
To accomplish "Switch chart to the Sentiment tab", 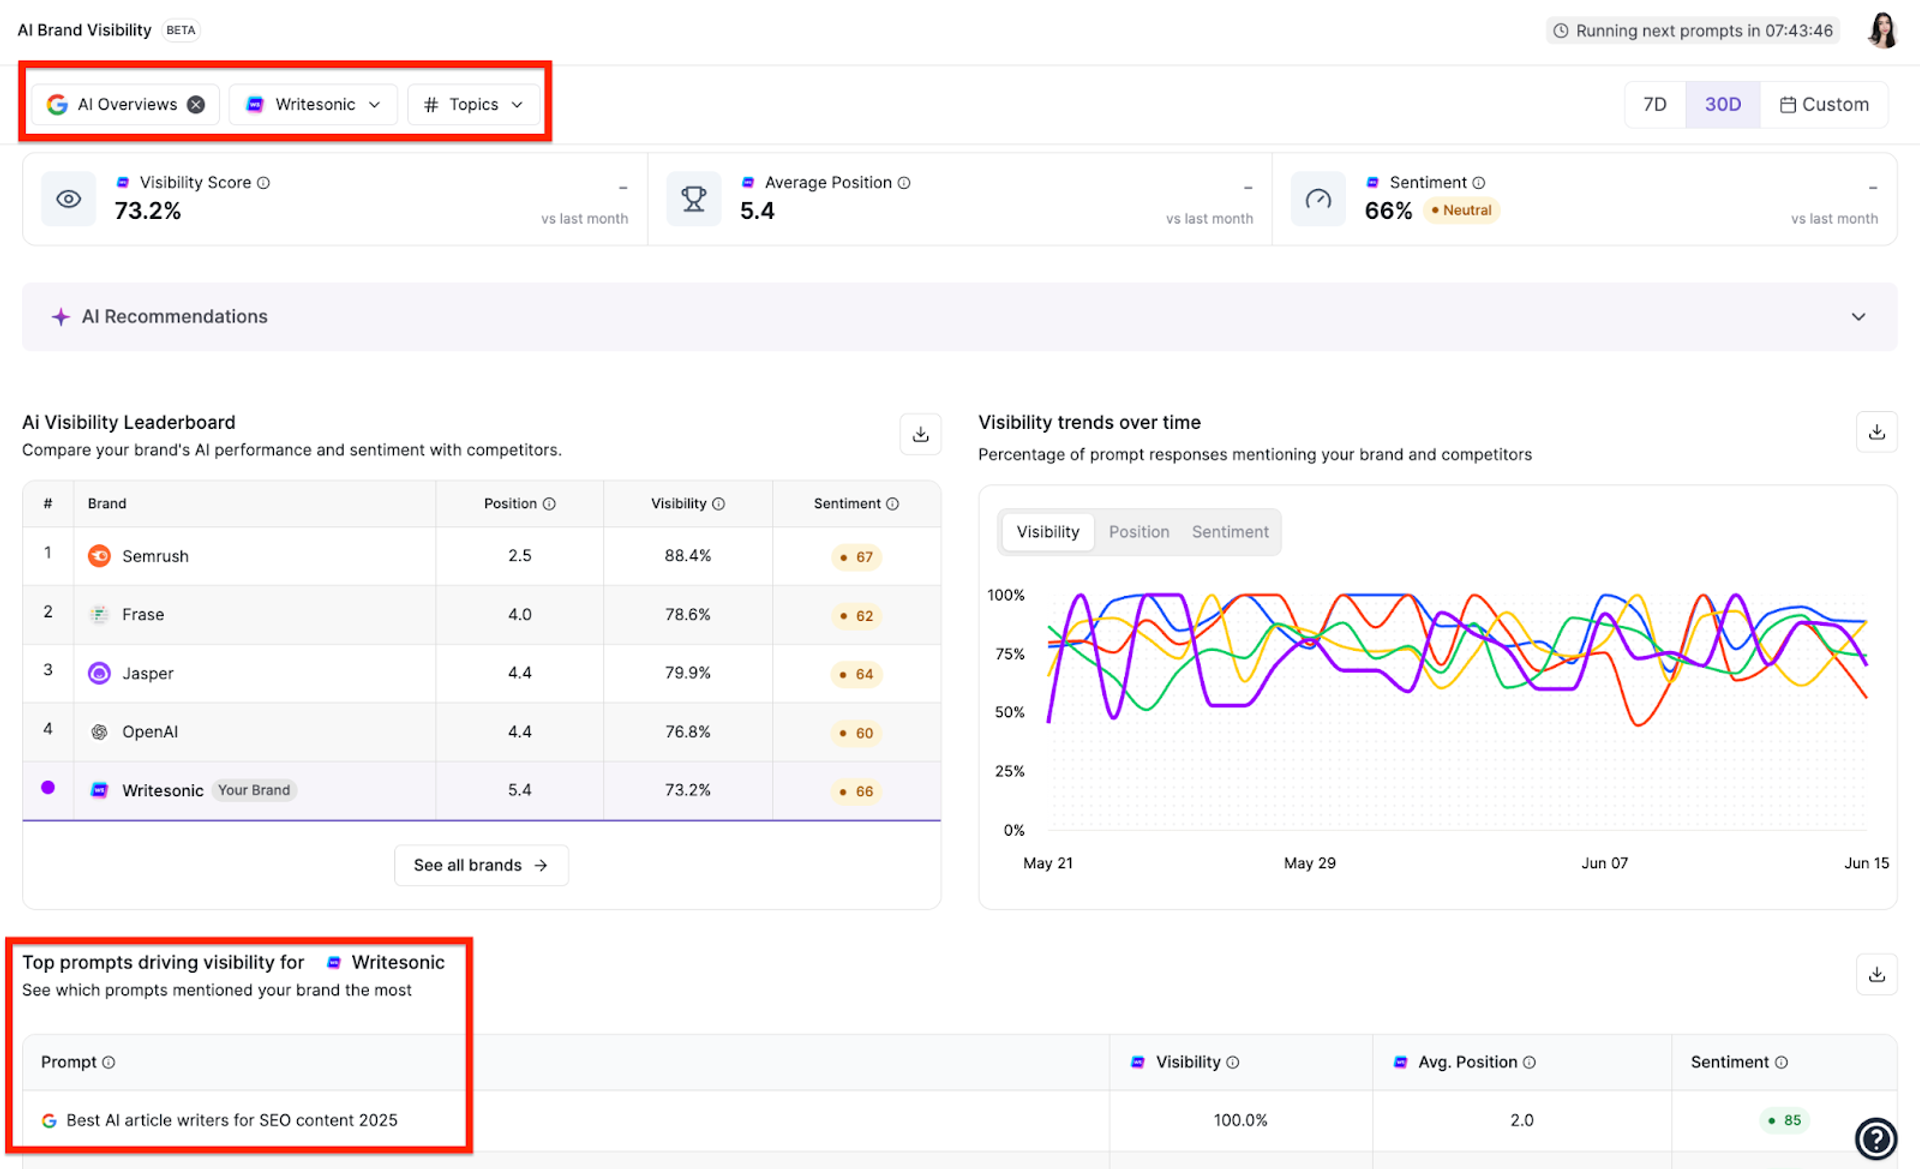I will pyautogui.click(x=1229, y=532).
